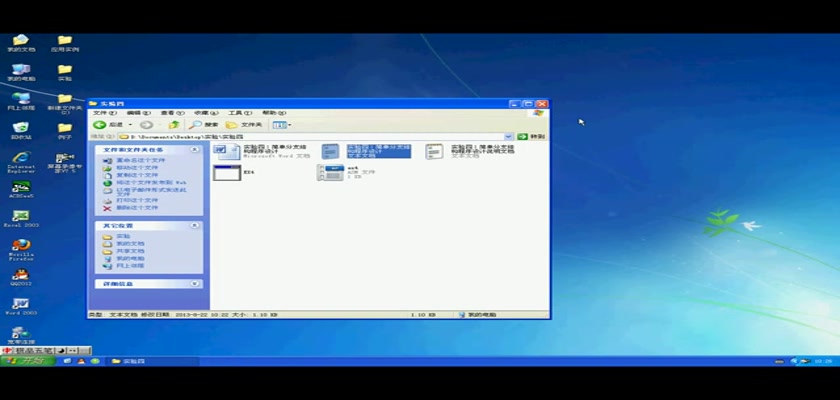Select the 新建文件夹(2) desktop folder
The height and width of the screenshot is (400, 840).
(65, 104)
